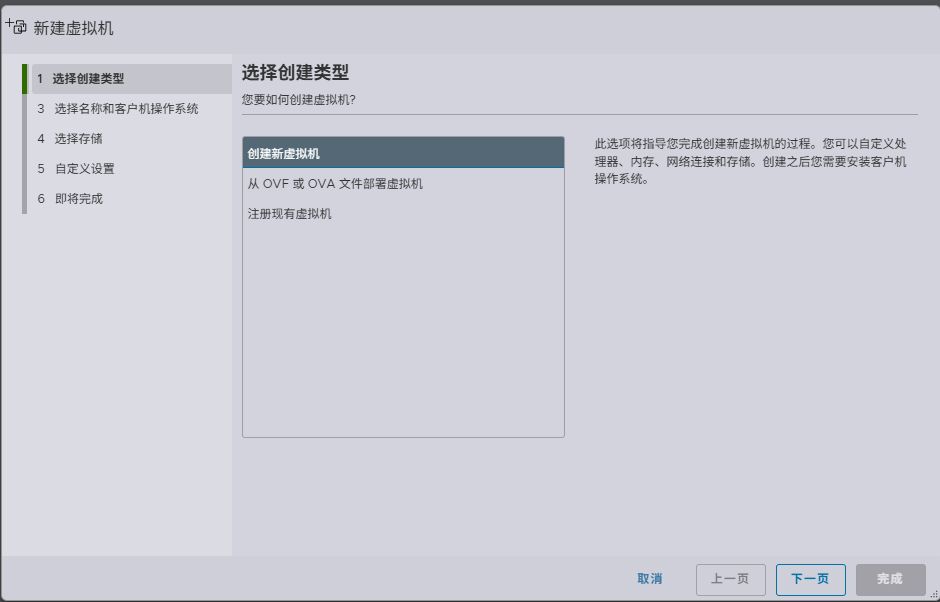Click the 您要如何创建虚拟机? subtitle text
The image size is (940, 602).
pos(299,100)
